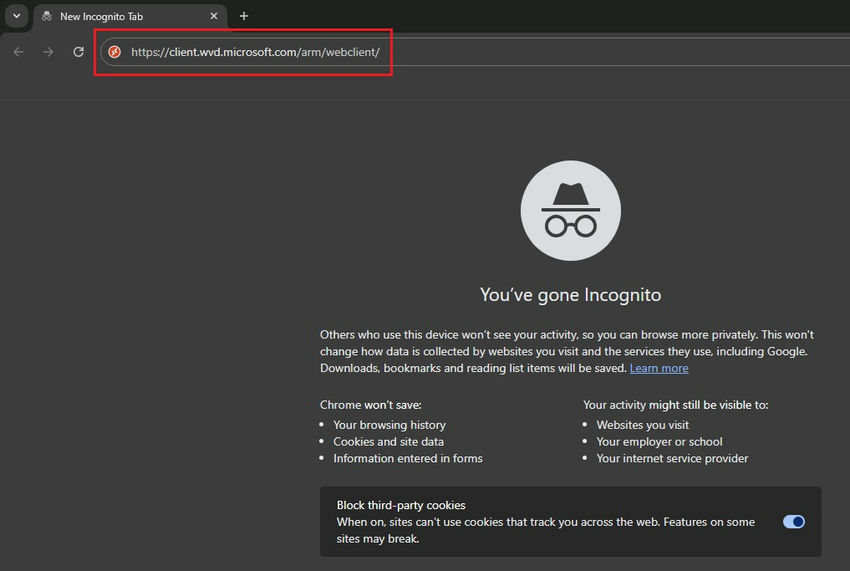This screenshot has height=571, width=850.
Task: Toggle Block third-party cookies switch
Action: pyautogui.click(x=794, y=522)
